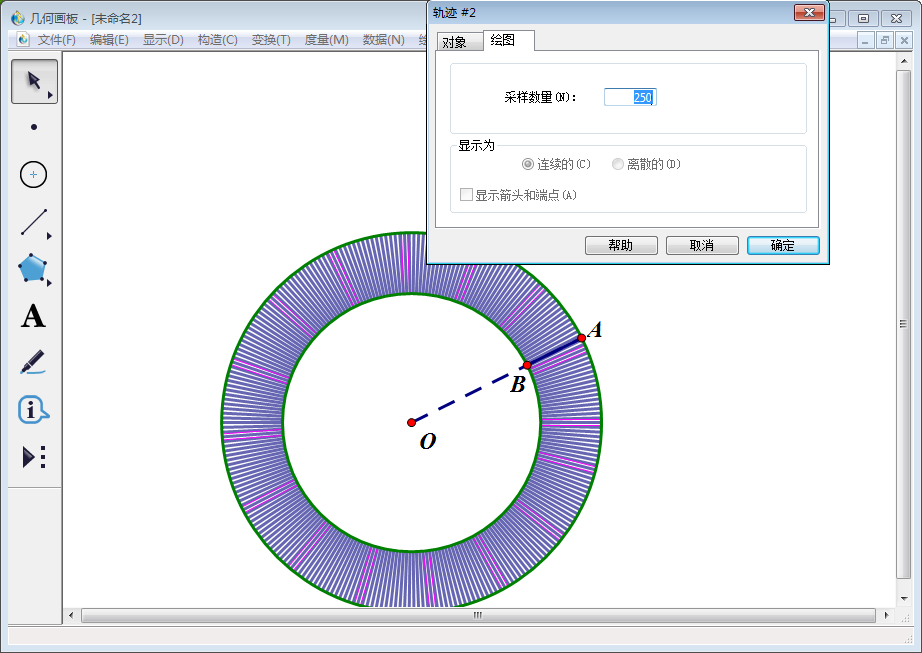922x653 pixels.
Task: Maximize the Sketchpad main window
Action: tap(863, 19)
